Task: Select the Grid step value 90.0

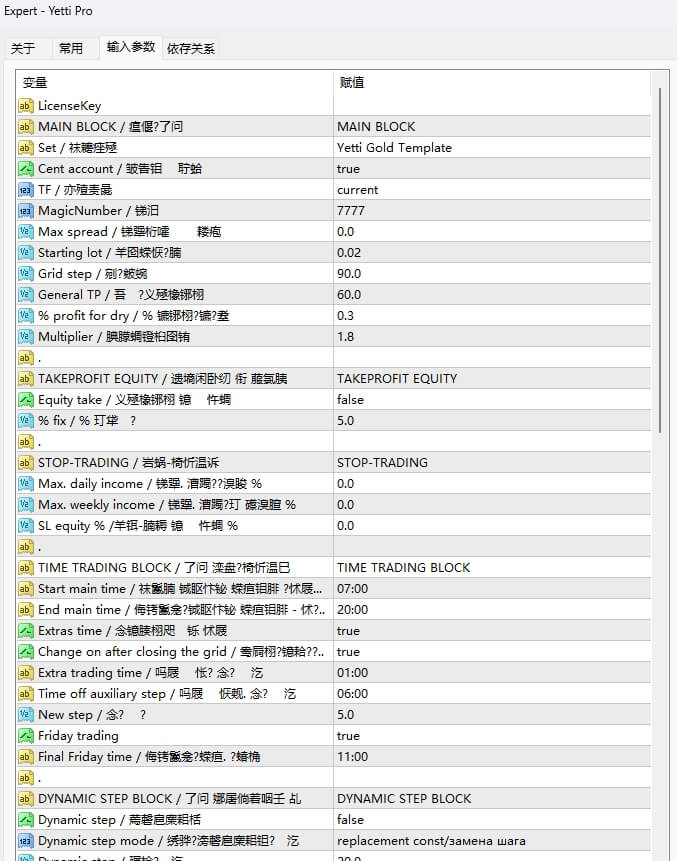Action: [x=492, y=273]
